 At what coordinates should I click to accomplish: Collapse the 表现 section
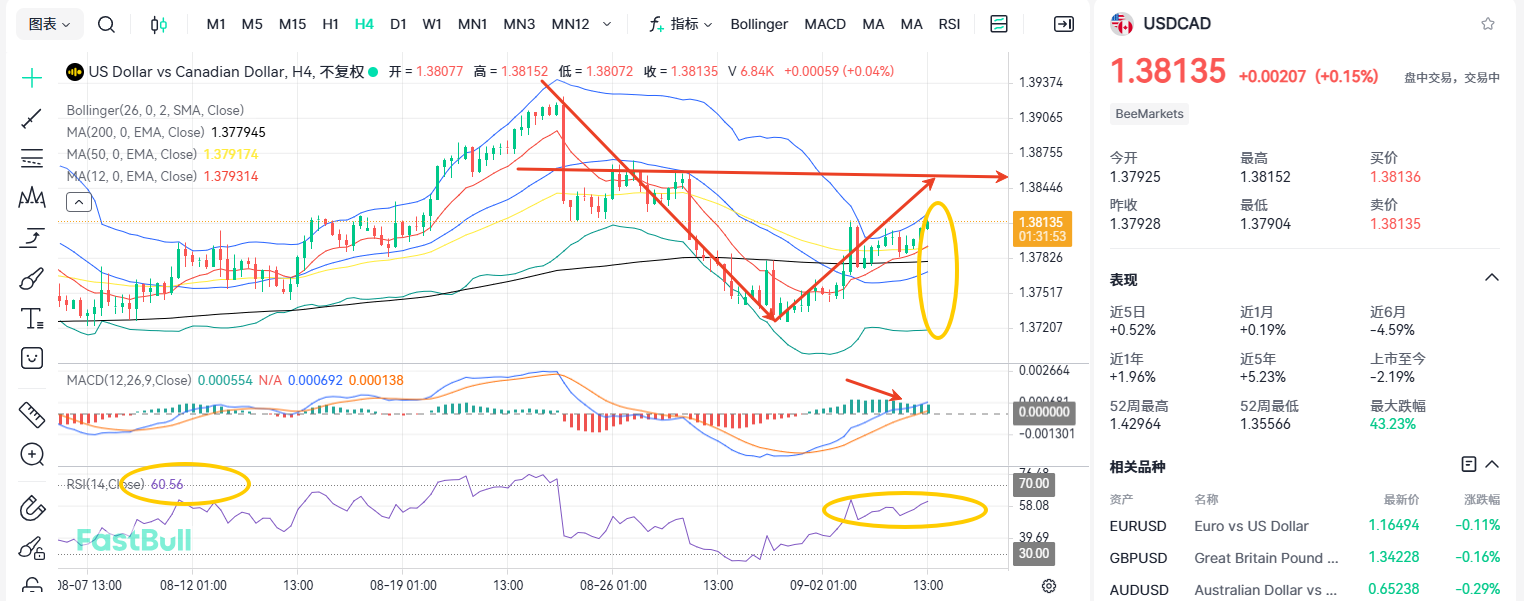(x=1492, y=278)
